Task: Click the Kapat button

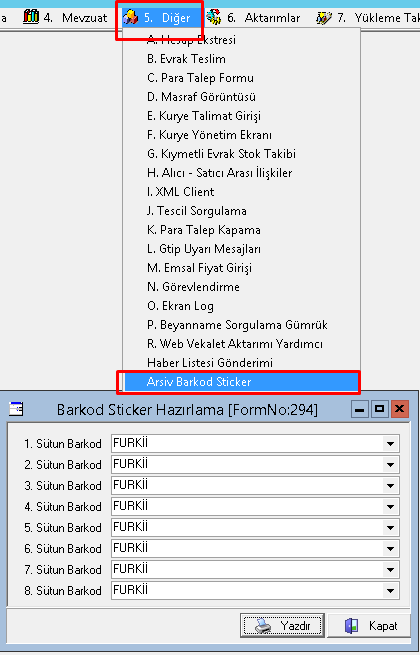Action: 369,626
